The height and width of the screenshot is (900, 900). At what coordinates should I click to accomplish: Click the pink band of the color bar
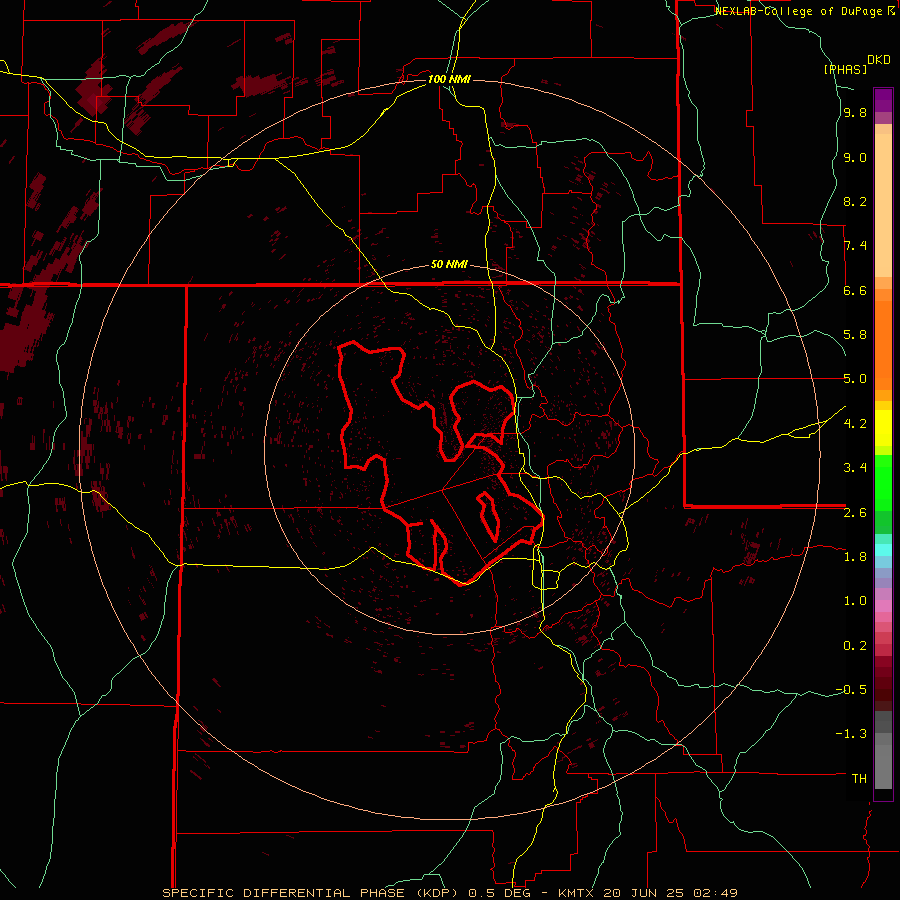(883, 606)
